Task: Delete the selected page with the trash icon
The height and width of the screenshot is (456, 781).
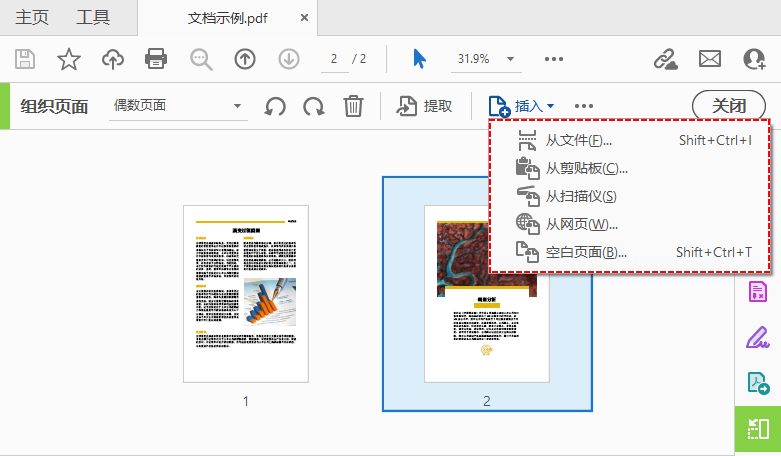Action: coord(353,106)
